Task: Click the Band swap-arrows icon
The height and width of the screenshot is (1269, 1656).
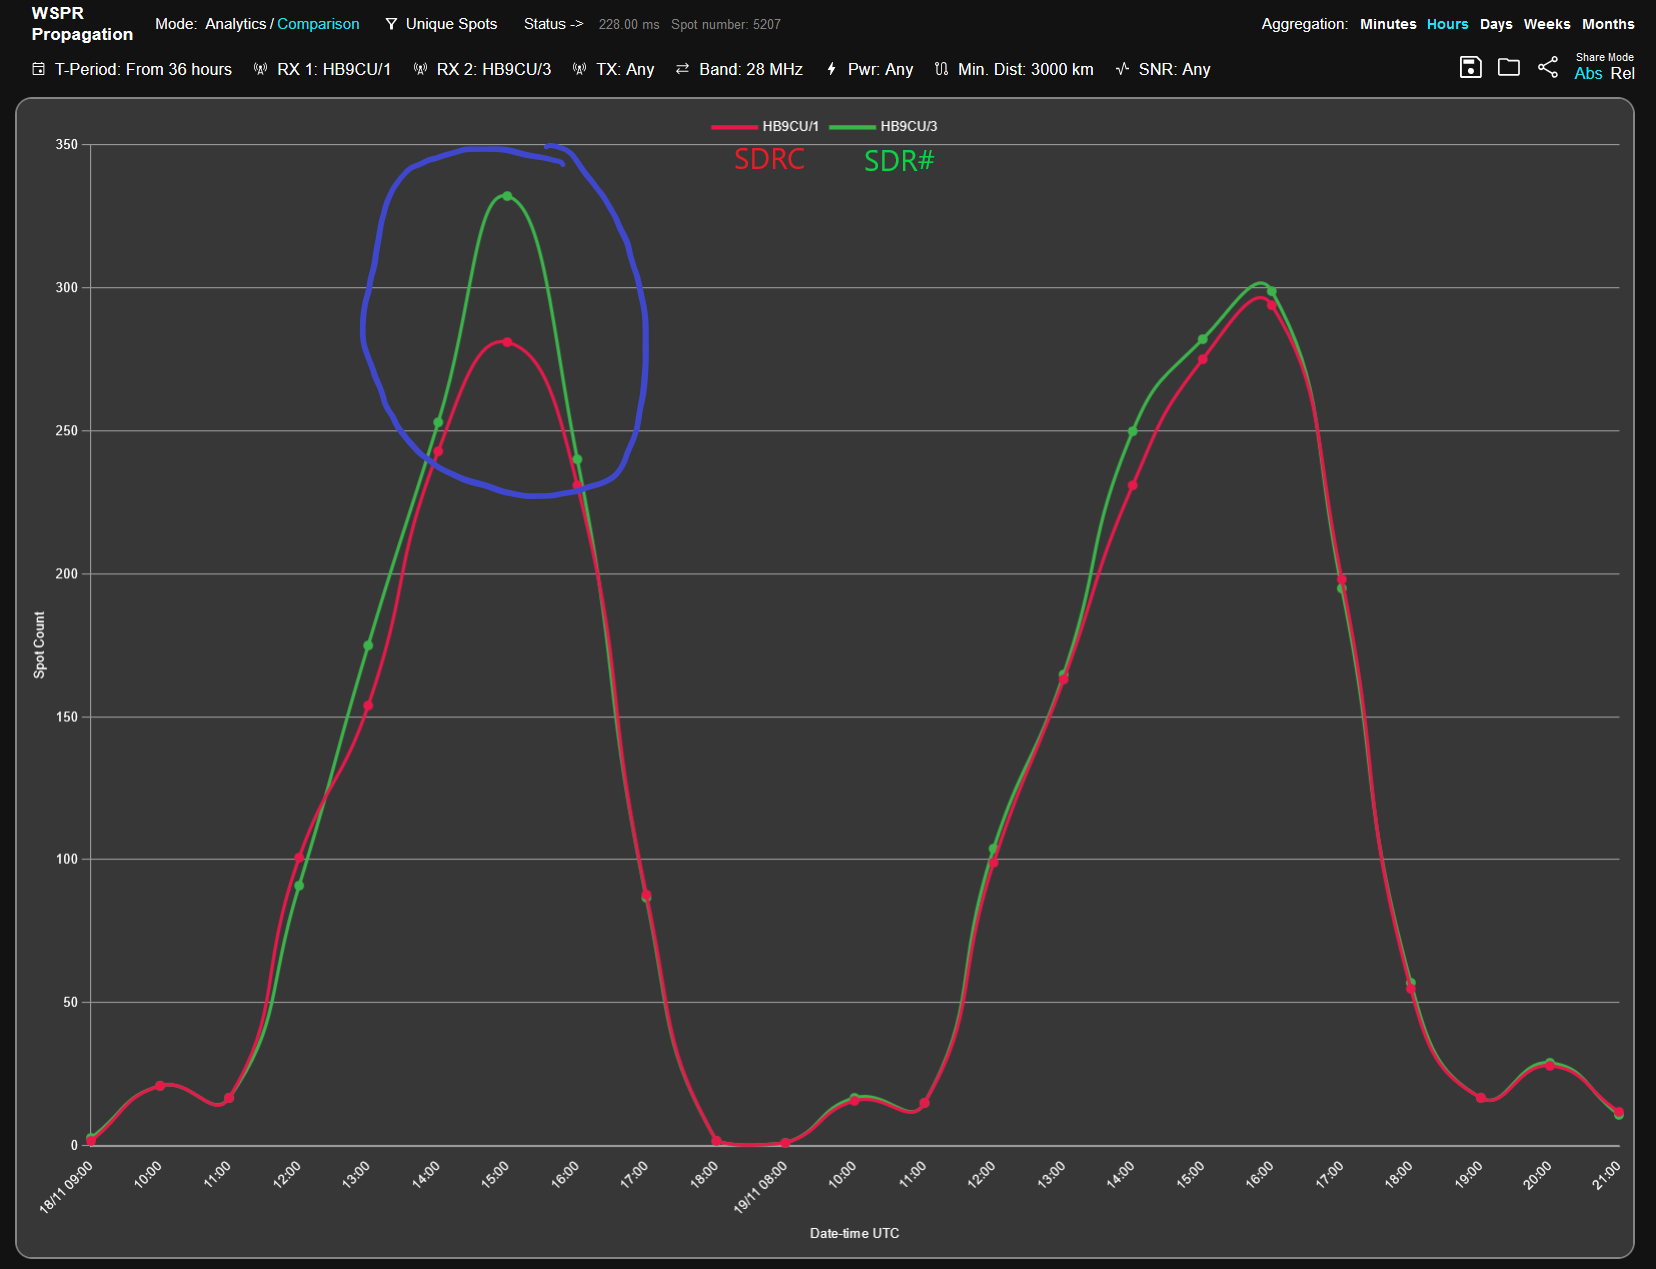Action: click(x=682, y=69)
